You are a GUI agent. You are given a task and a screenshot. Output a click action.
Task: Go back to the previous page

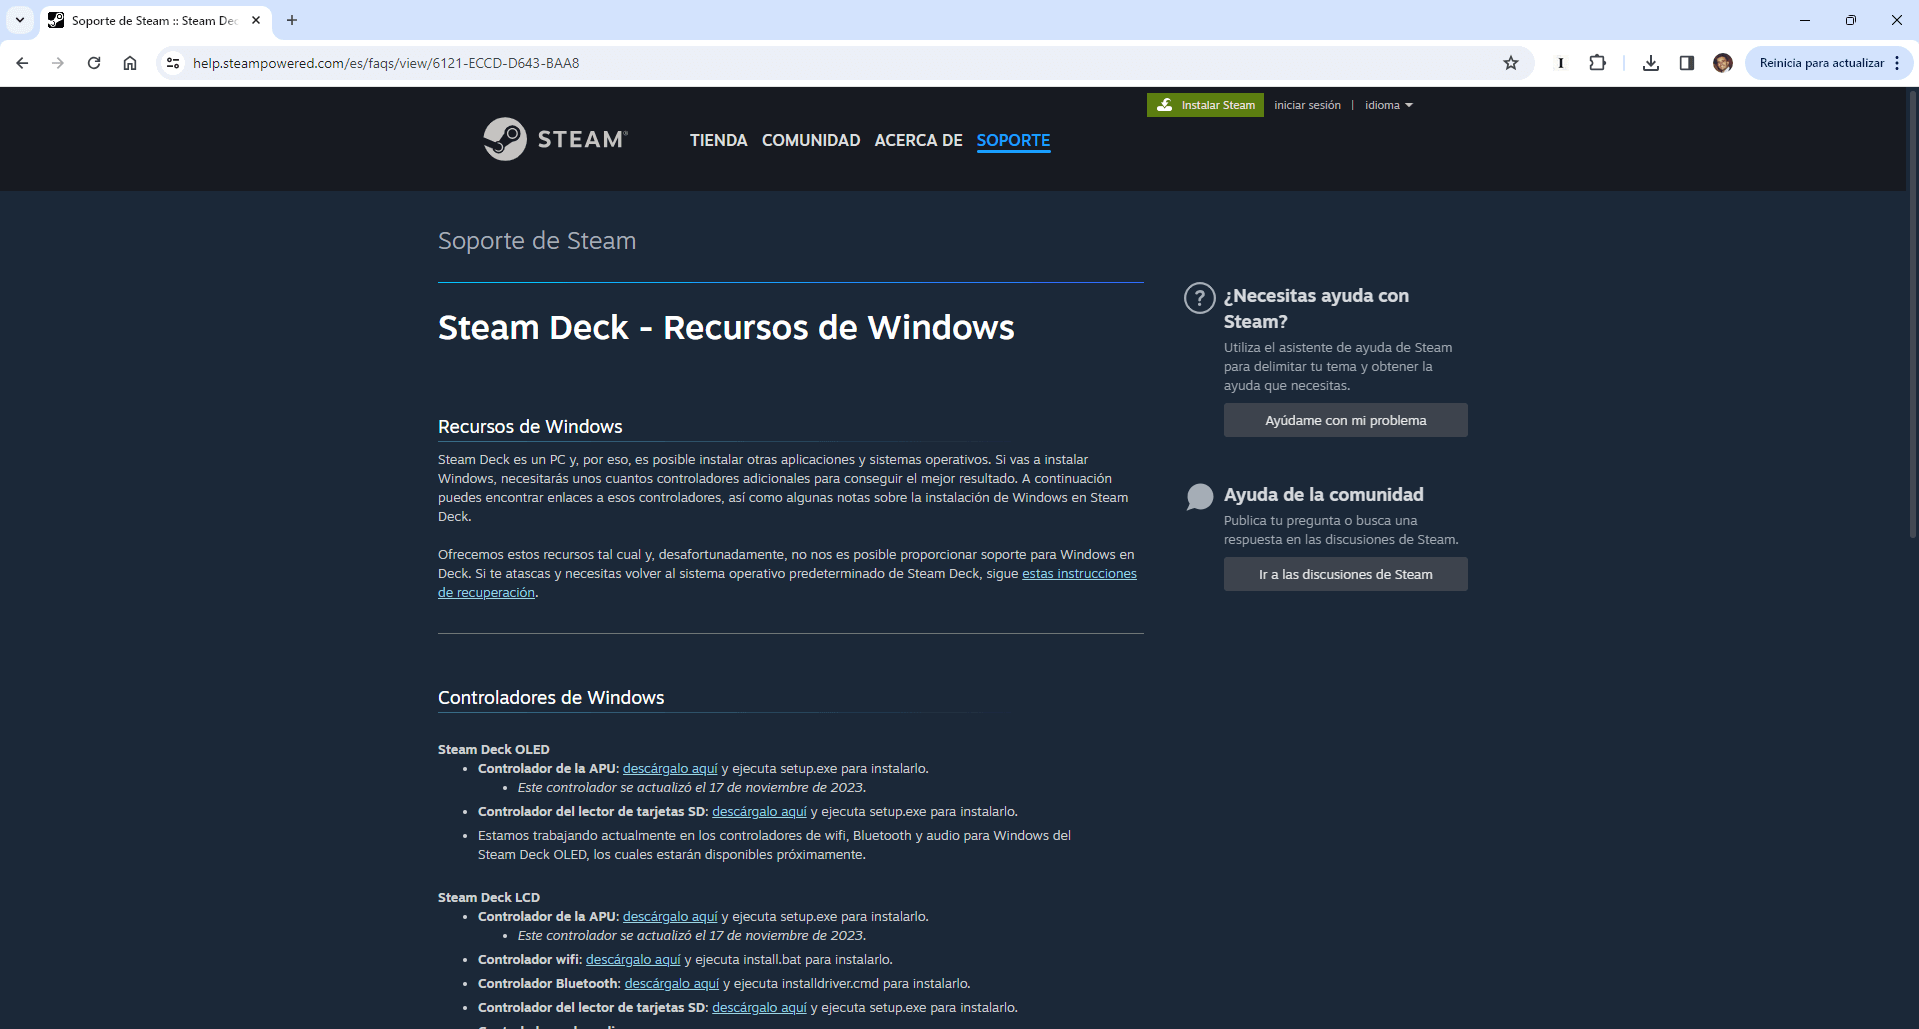coord(22,63)
